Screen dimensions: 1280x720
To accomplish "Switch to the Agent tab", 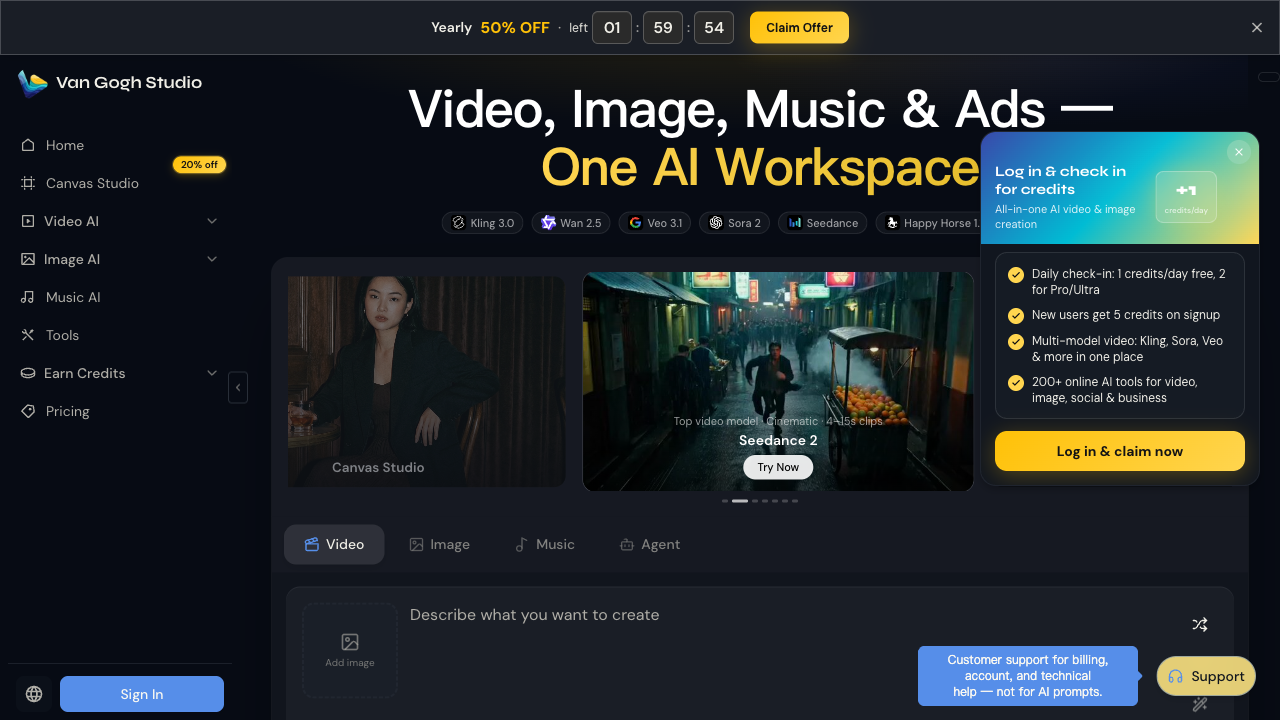I will pyautogui.click(x=650, y=544).
